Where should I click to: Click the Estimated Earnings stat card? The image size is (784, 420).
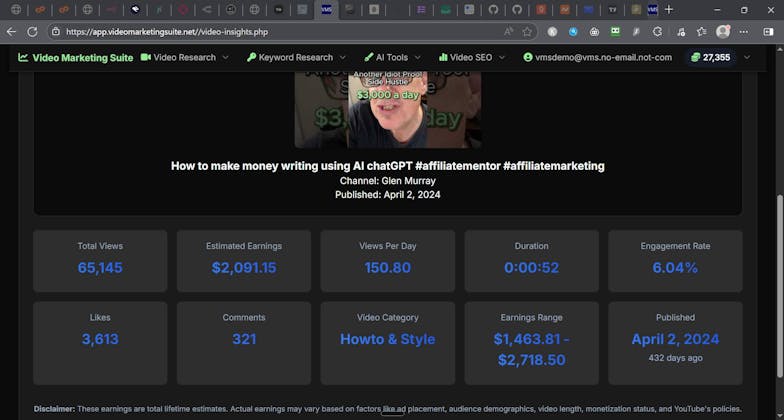[x=244, y=260]
